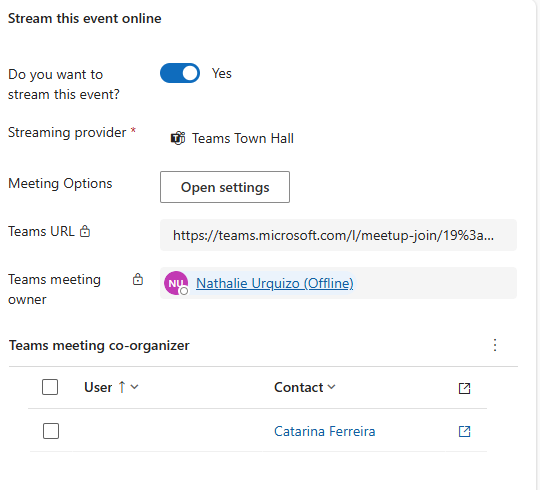Click the ascending sort arrow next to User
The height and width of the screenshot is (490, 540).
coord(122,387)
